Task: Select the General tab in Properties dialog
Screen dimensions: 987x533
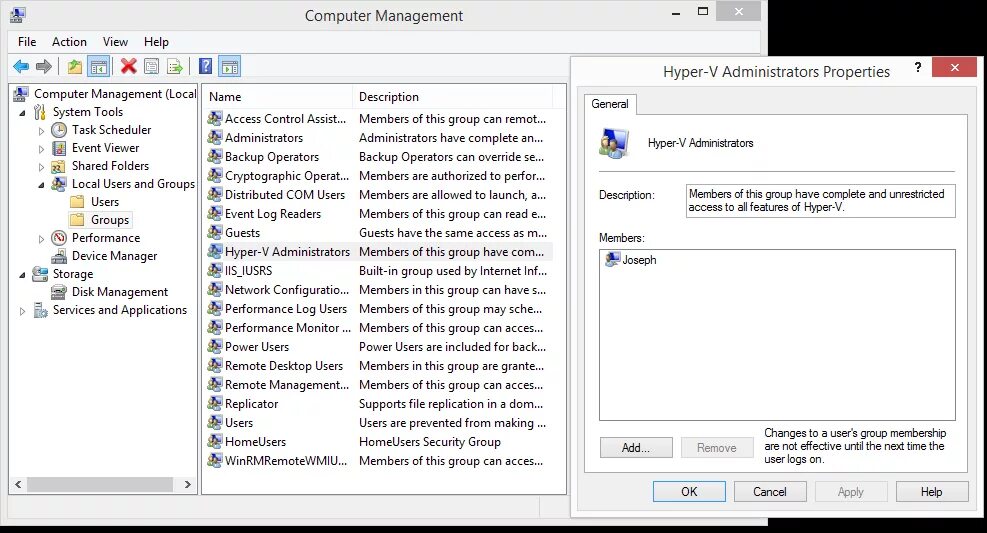Action: coord(609,104)
